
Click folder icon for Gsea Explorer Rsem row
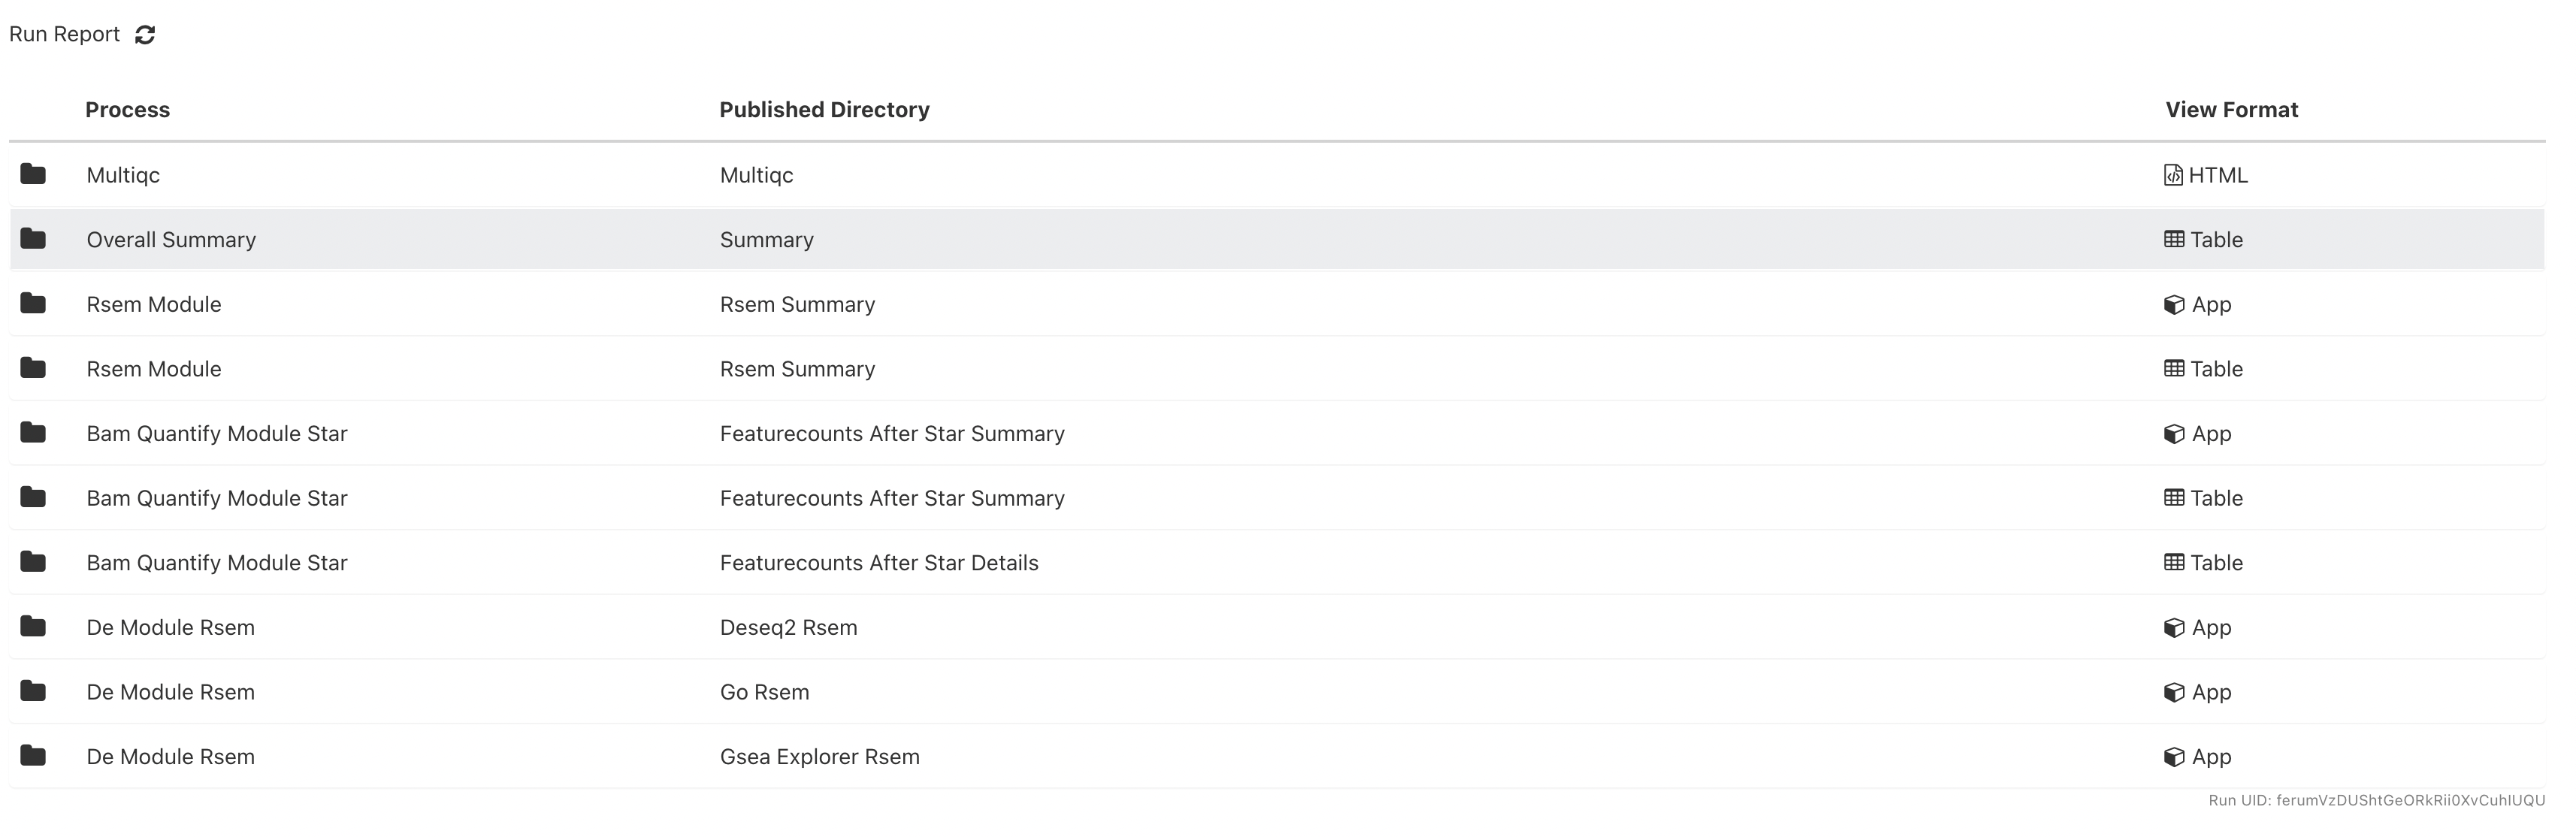33,756
